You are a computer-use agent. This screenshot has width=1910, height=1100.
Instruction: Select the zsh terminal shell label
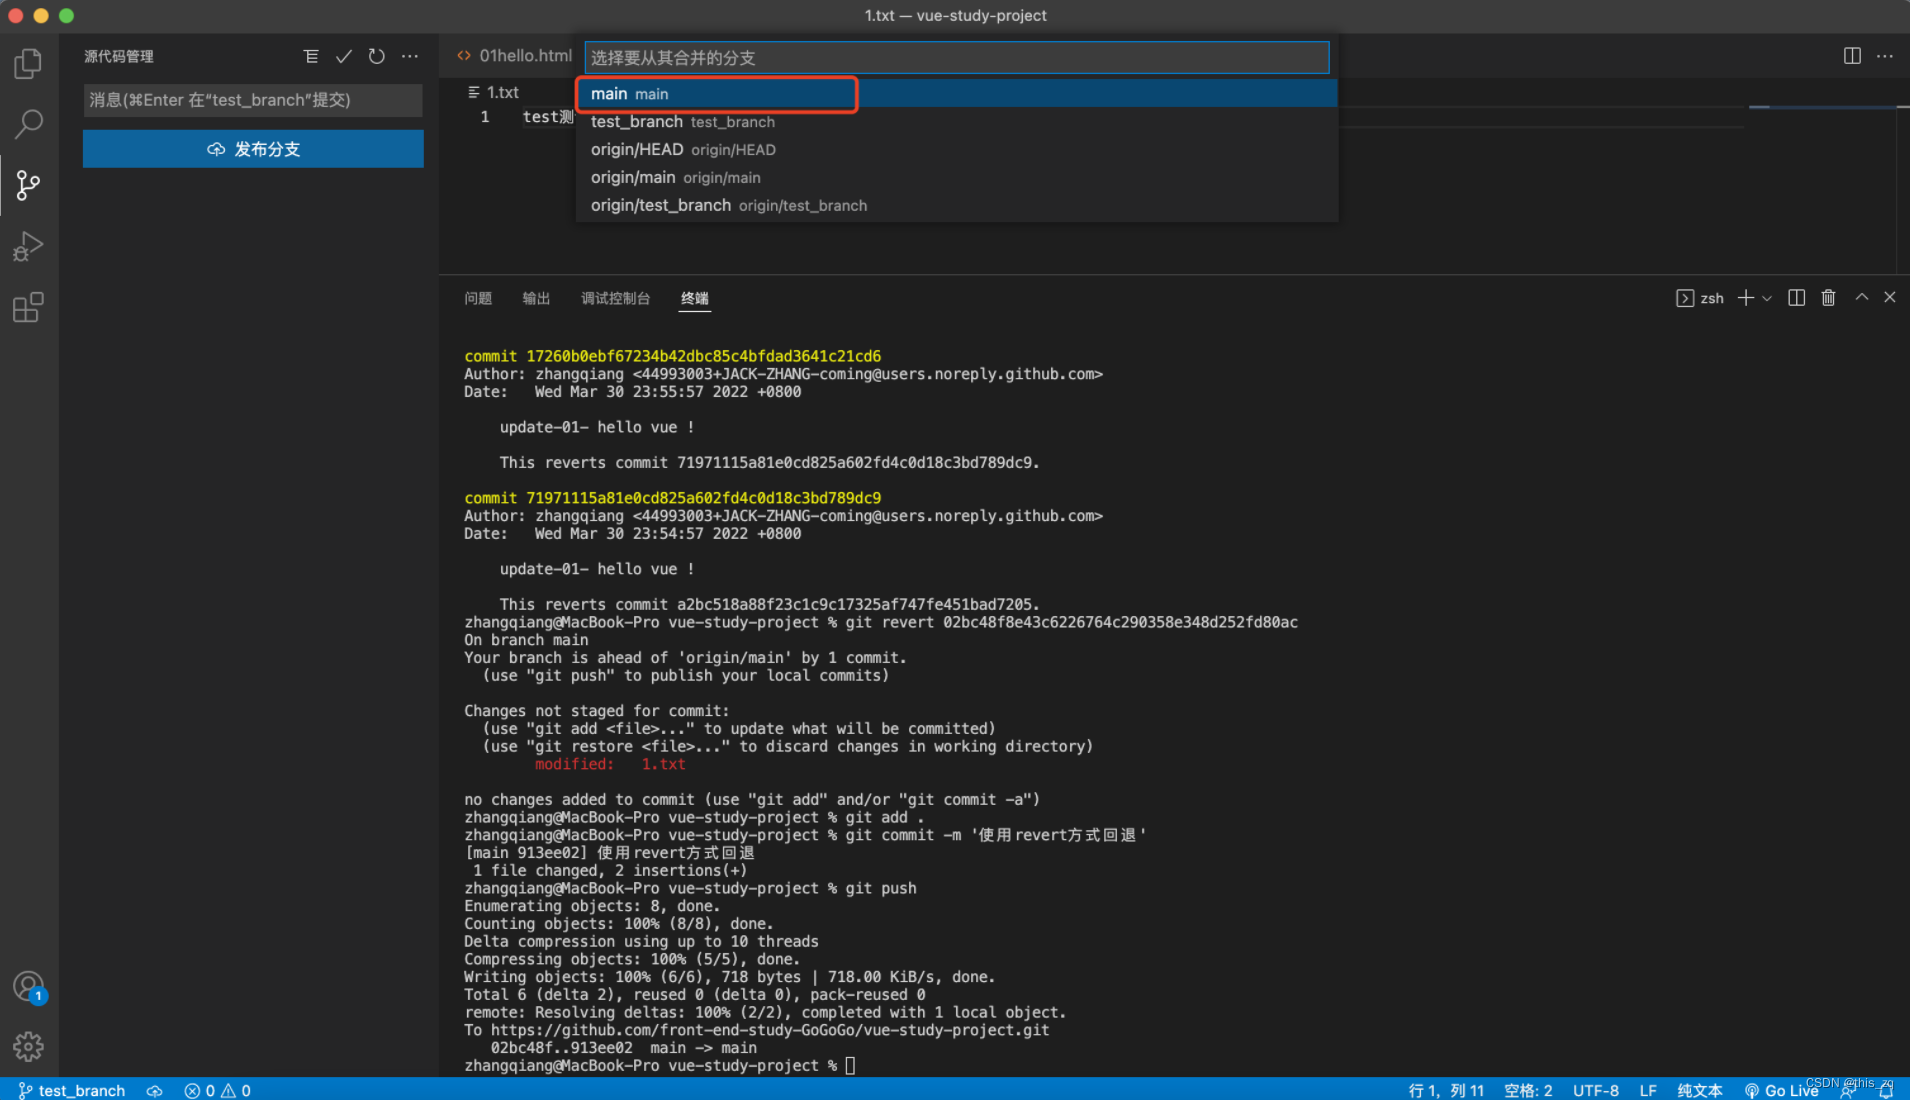1700,298
